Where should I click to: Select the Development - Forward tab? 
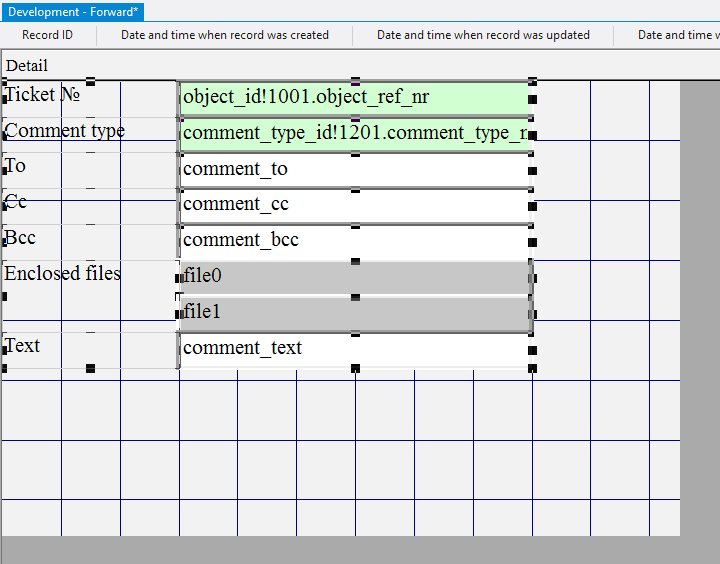pyautogui.click(x=74, y=11)
